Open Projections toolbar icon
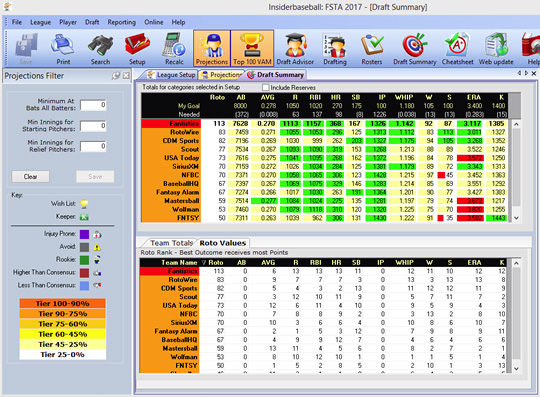Image resolution: width=540 pixels, height=397 pixels. point(212,48)
